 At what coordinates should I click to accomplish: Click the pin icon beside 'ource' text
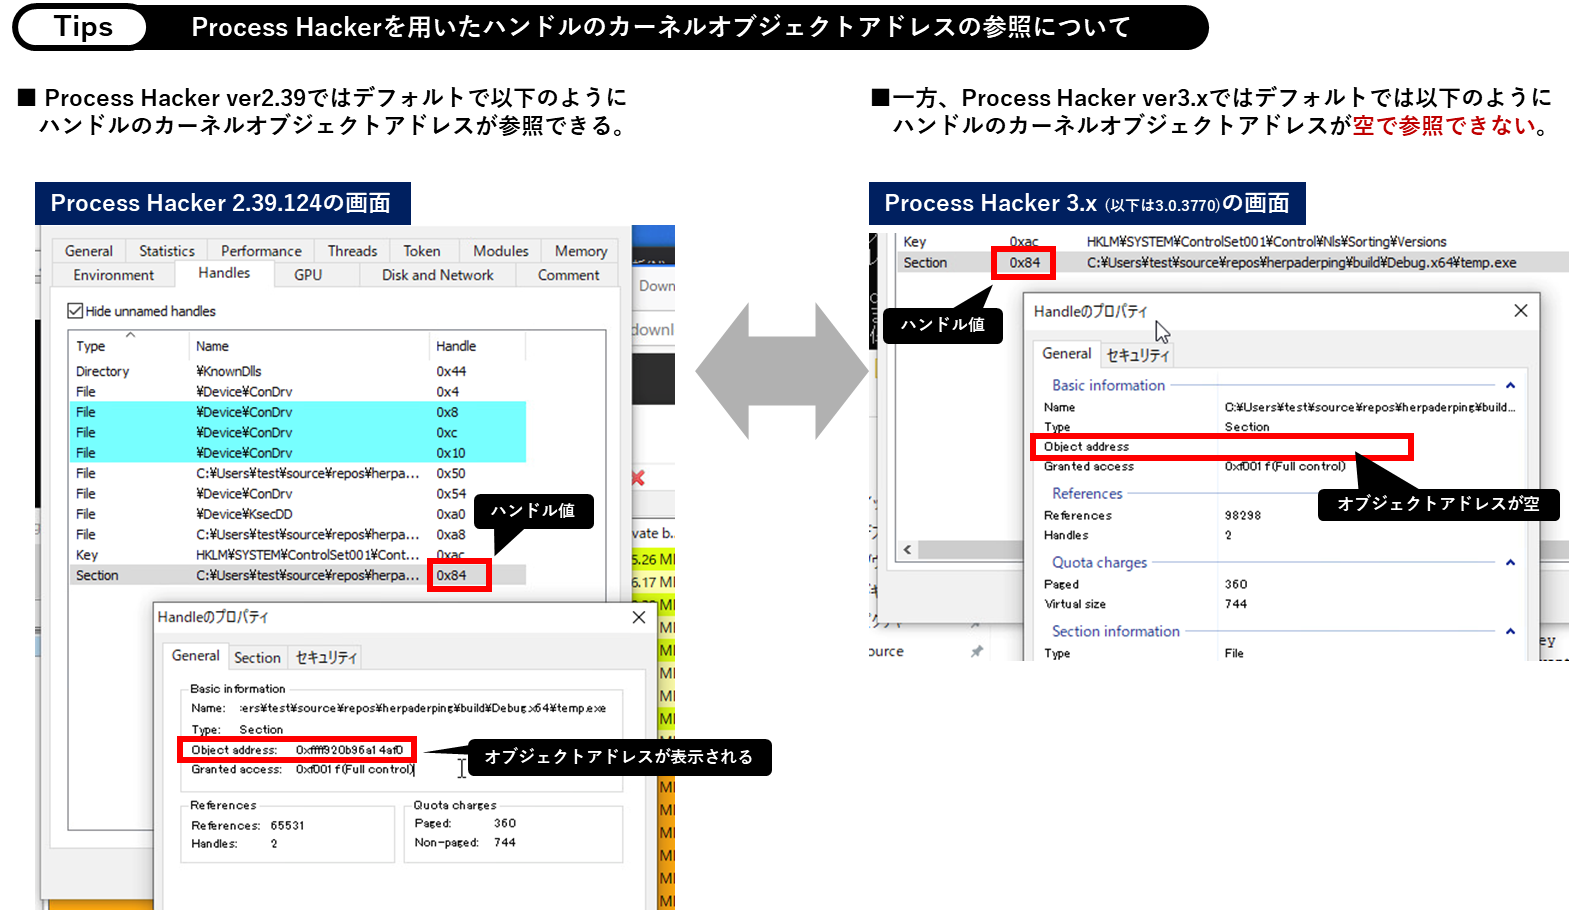pos(977,651)
